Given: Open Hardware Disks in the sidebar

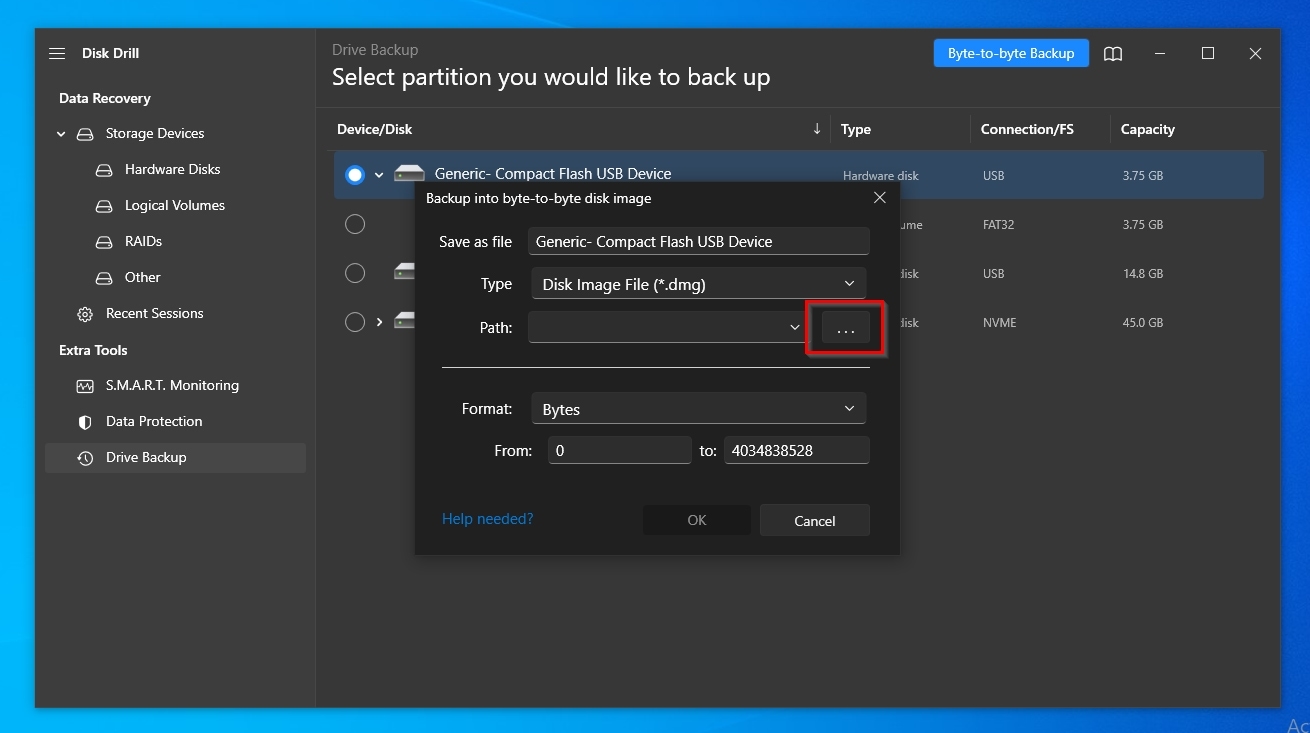Looking at the screenshot, I should tap(172, 170).
